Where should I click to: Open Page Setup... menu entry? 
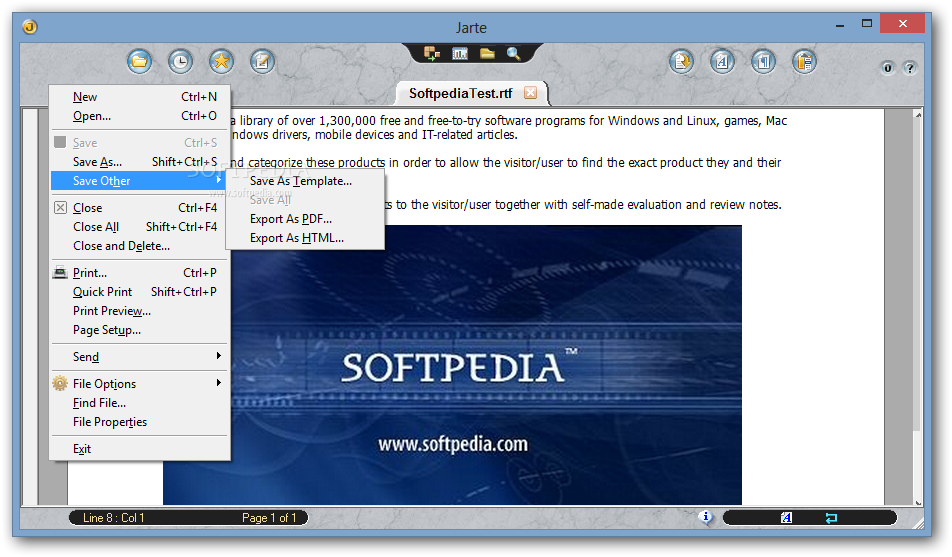pos(141,330)
